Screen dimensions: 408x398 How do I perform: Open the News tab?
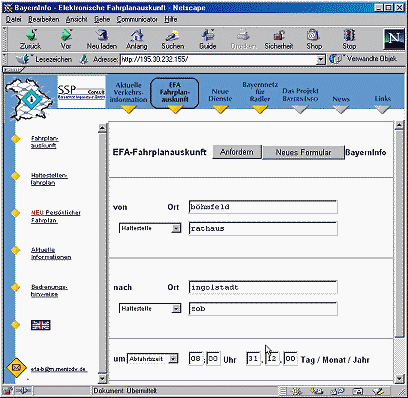pyautogui.click(x=341, y=99)
